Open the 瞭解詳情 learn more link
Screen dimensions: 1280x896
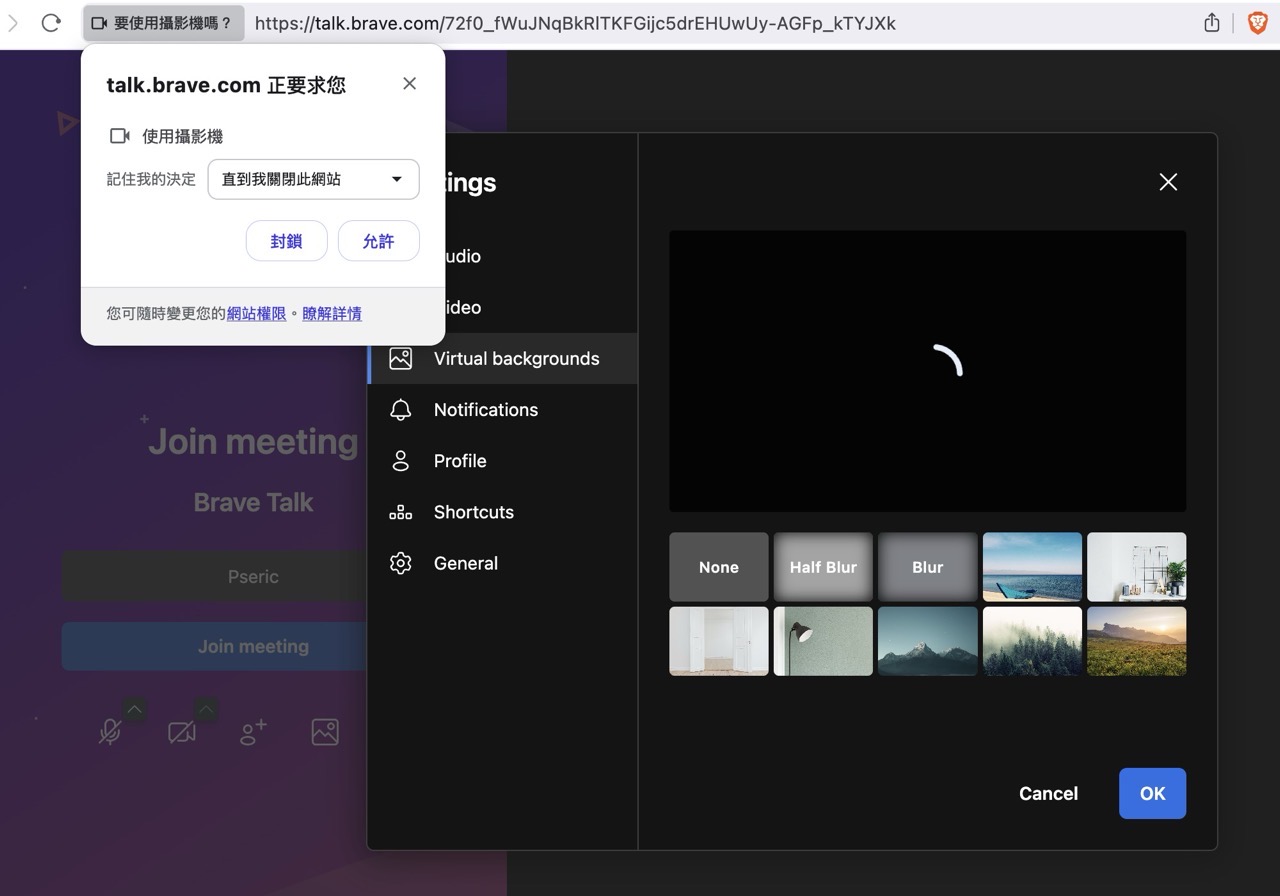click(332, 314)
